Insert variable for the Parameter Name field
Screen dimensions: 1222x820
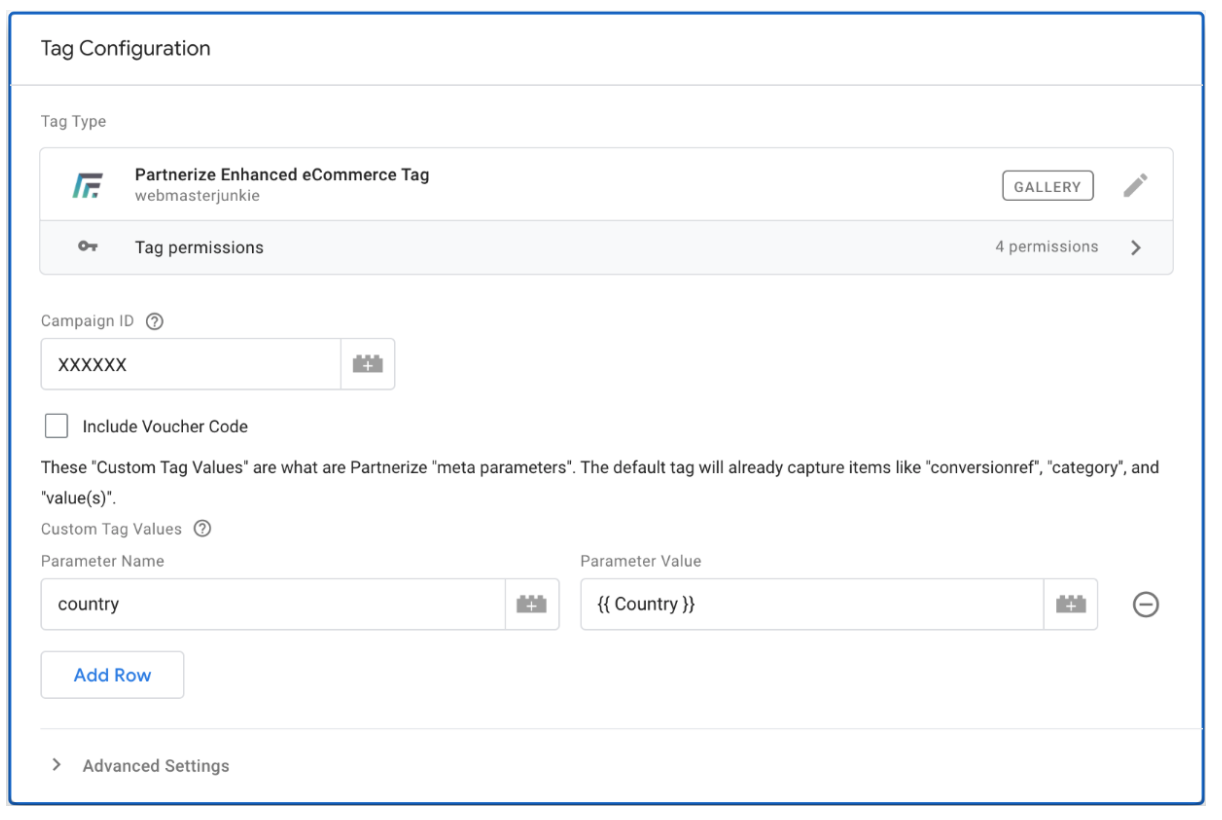pos(532,604)
